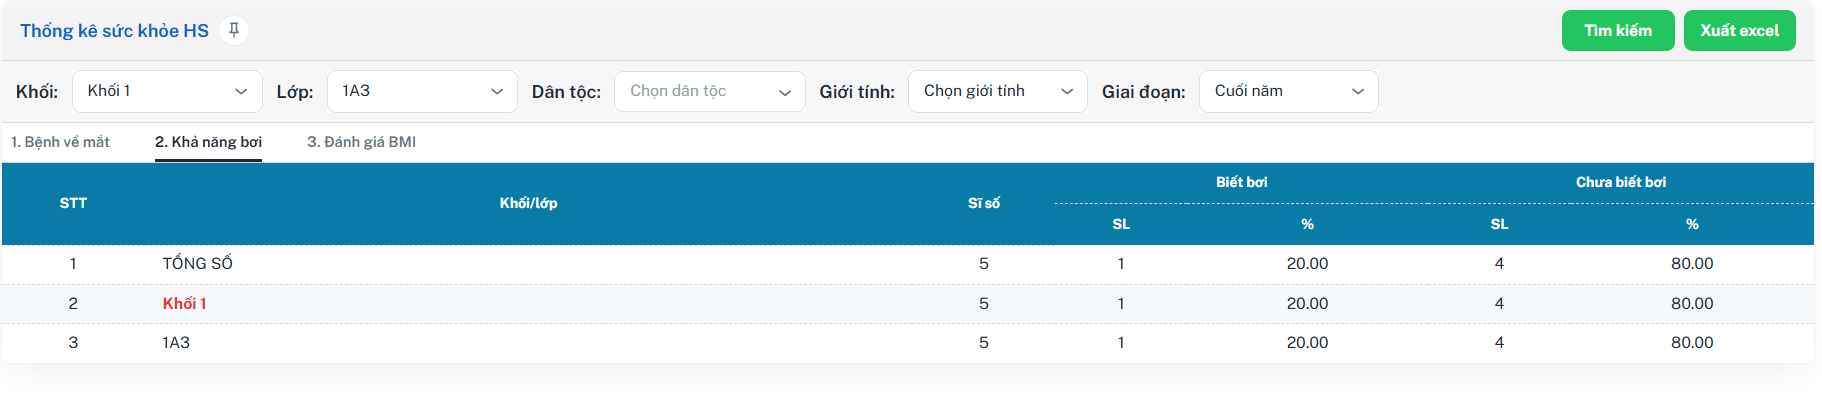Export data with Xuất excel button
This screenshot has height=410, width=1822.
click(x=1740, y=31)
